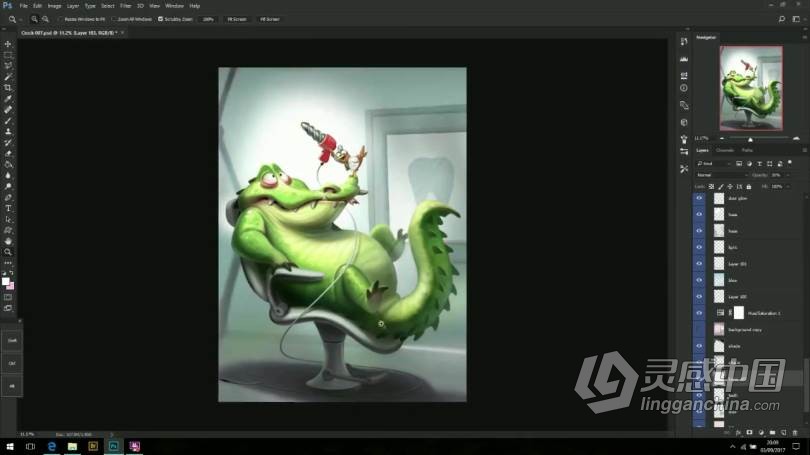Viewport: 810px width, 455px height.
Task: Select the Gradient tool
Action: [8, 164]
